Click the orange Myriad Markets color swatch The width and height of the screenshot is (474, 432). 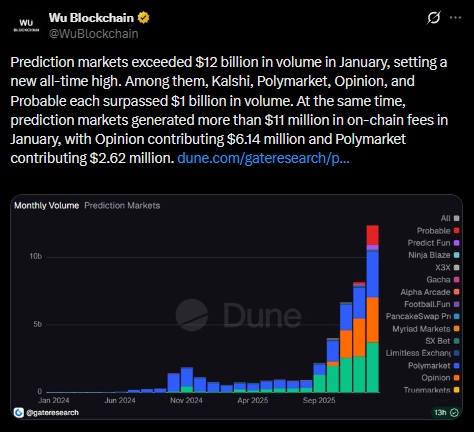[457, 329]
